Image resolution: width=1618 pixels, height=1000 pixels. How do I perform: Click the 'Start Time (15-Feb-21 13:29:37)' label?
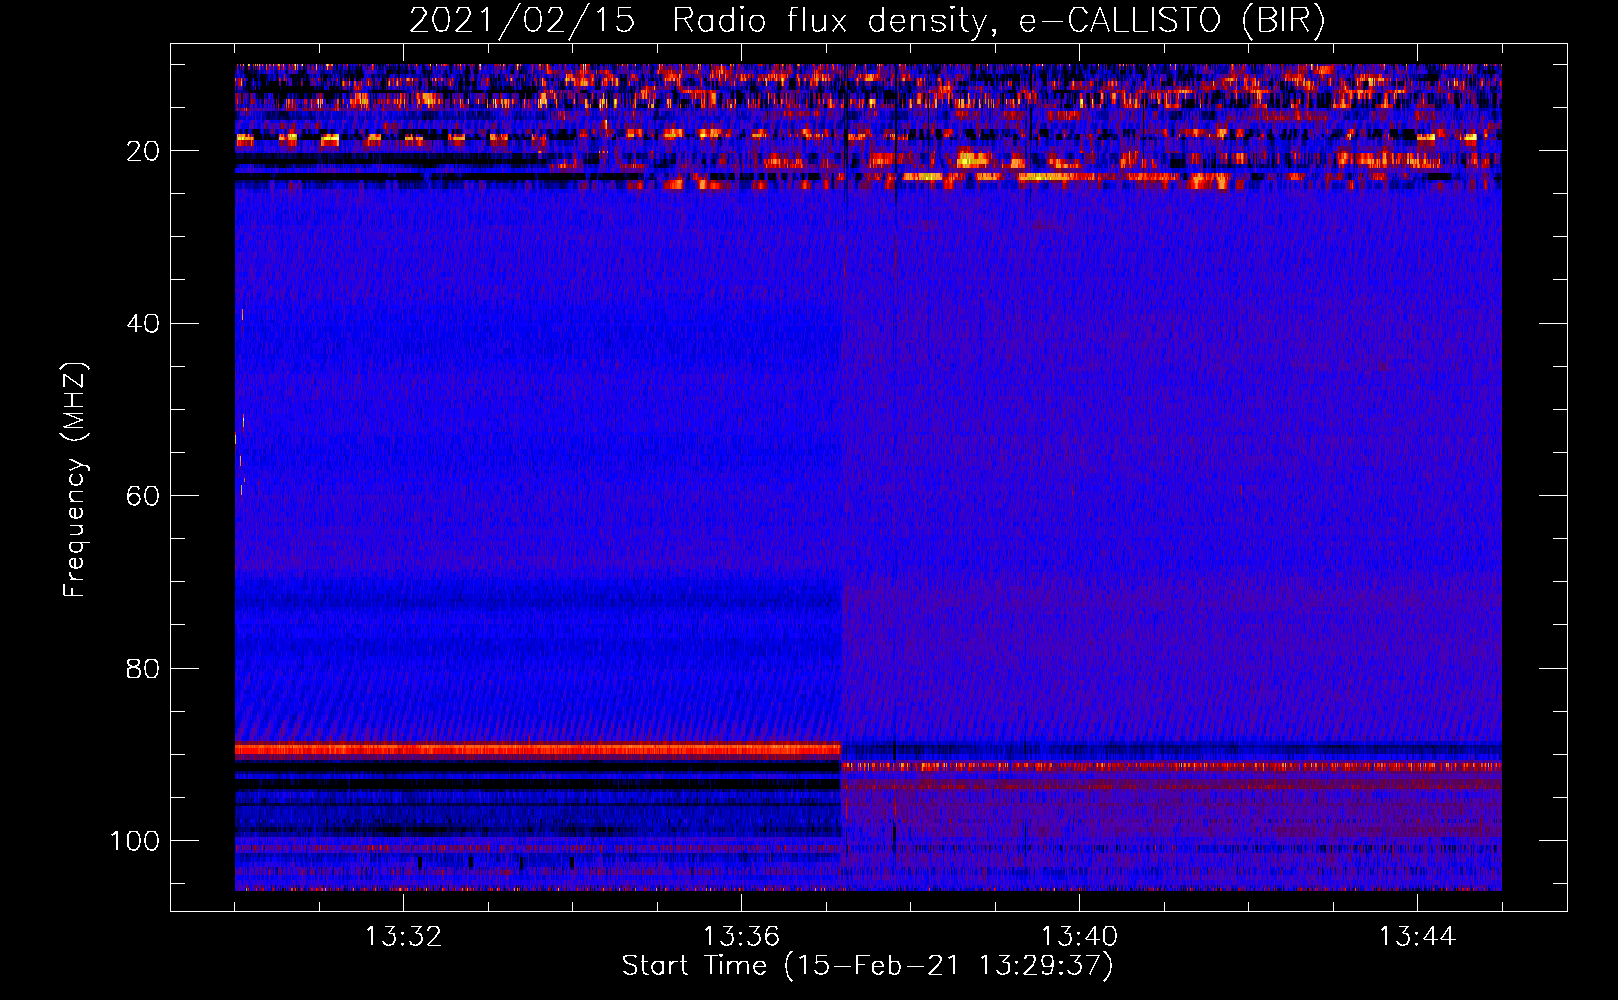point(867,966)
